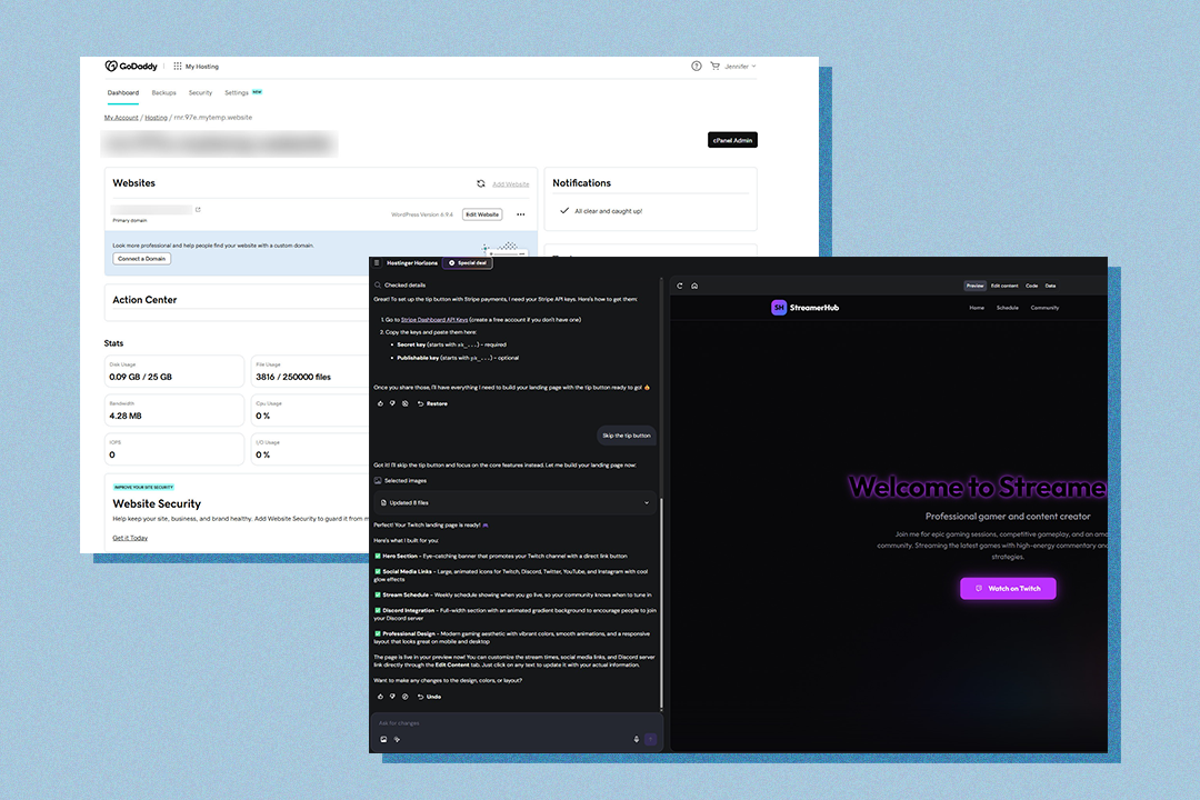Click the Special deal badge in Horizons

tap(467, 262)
